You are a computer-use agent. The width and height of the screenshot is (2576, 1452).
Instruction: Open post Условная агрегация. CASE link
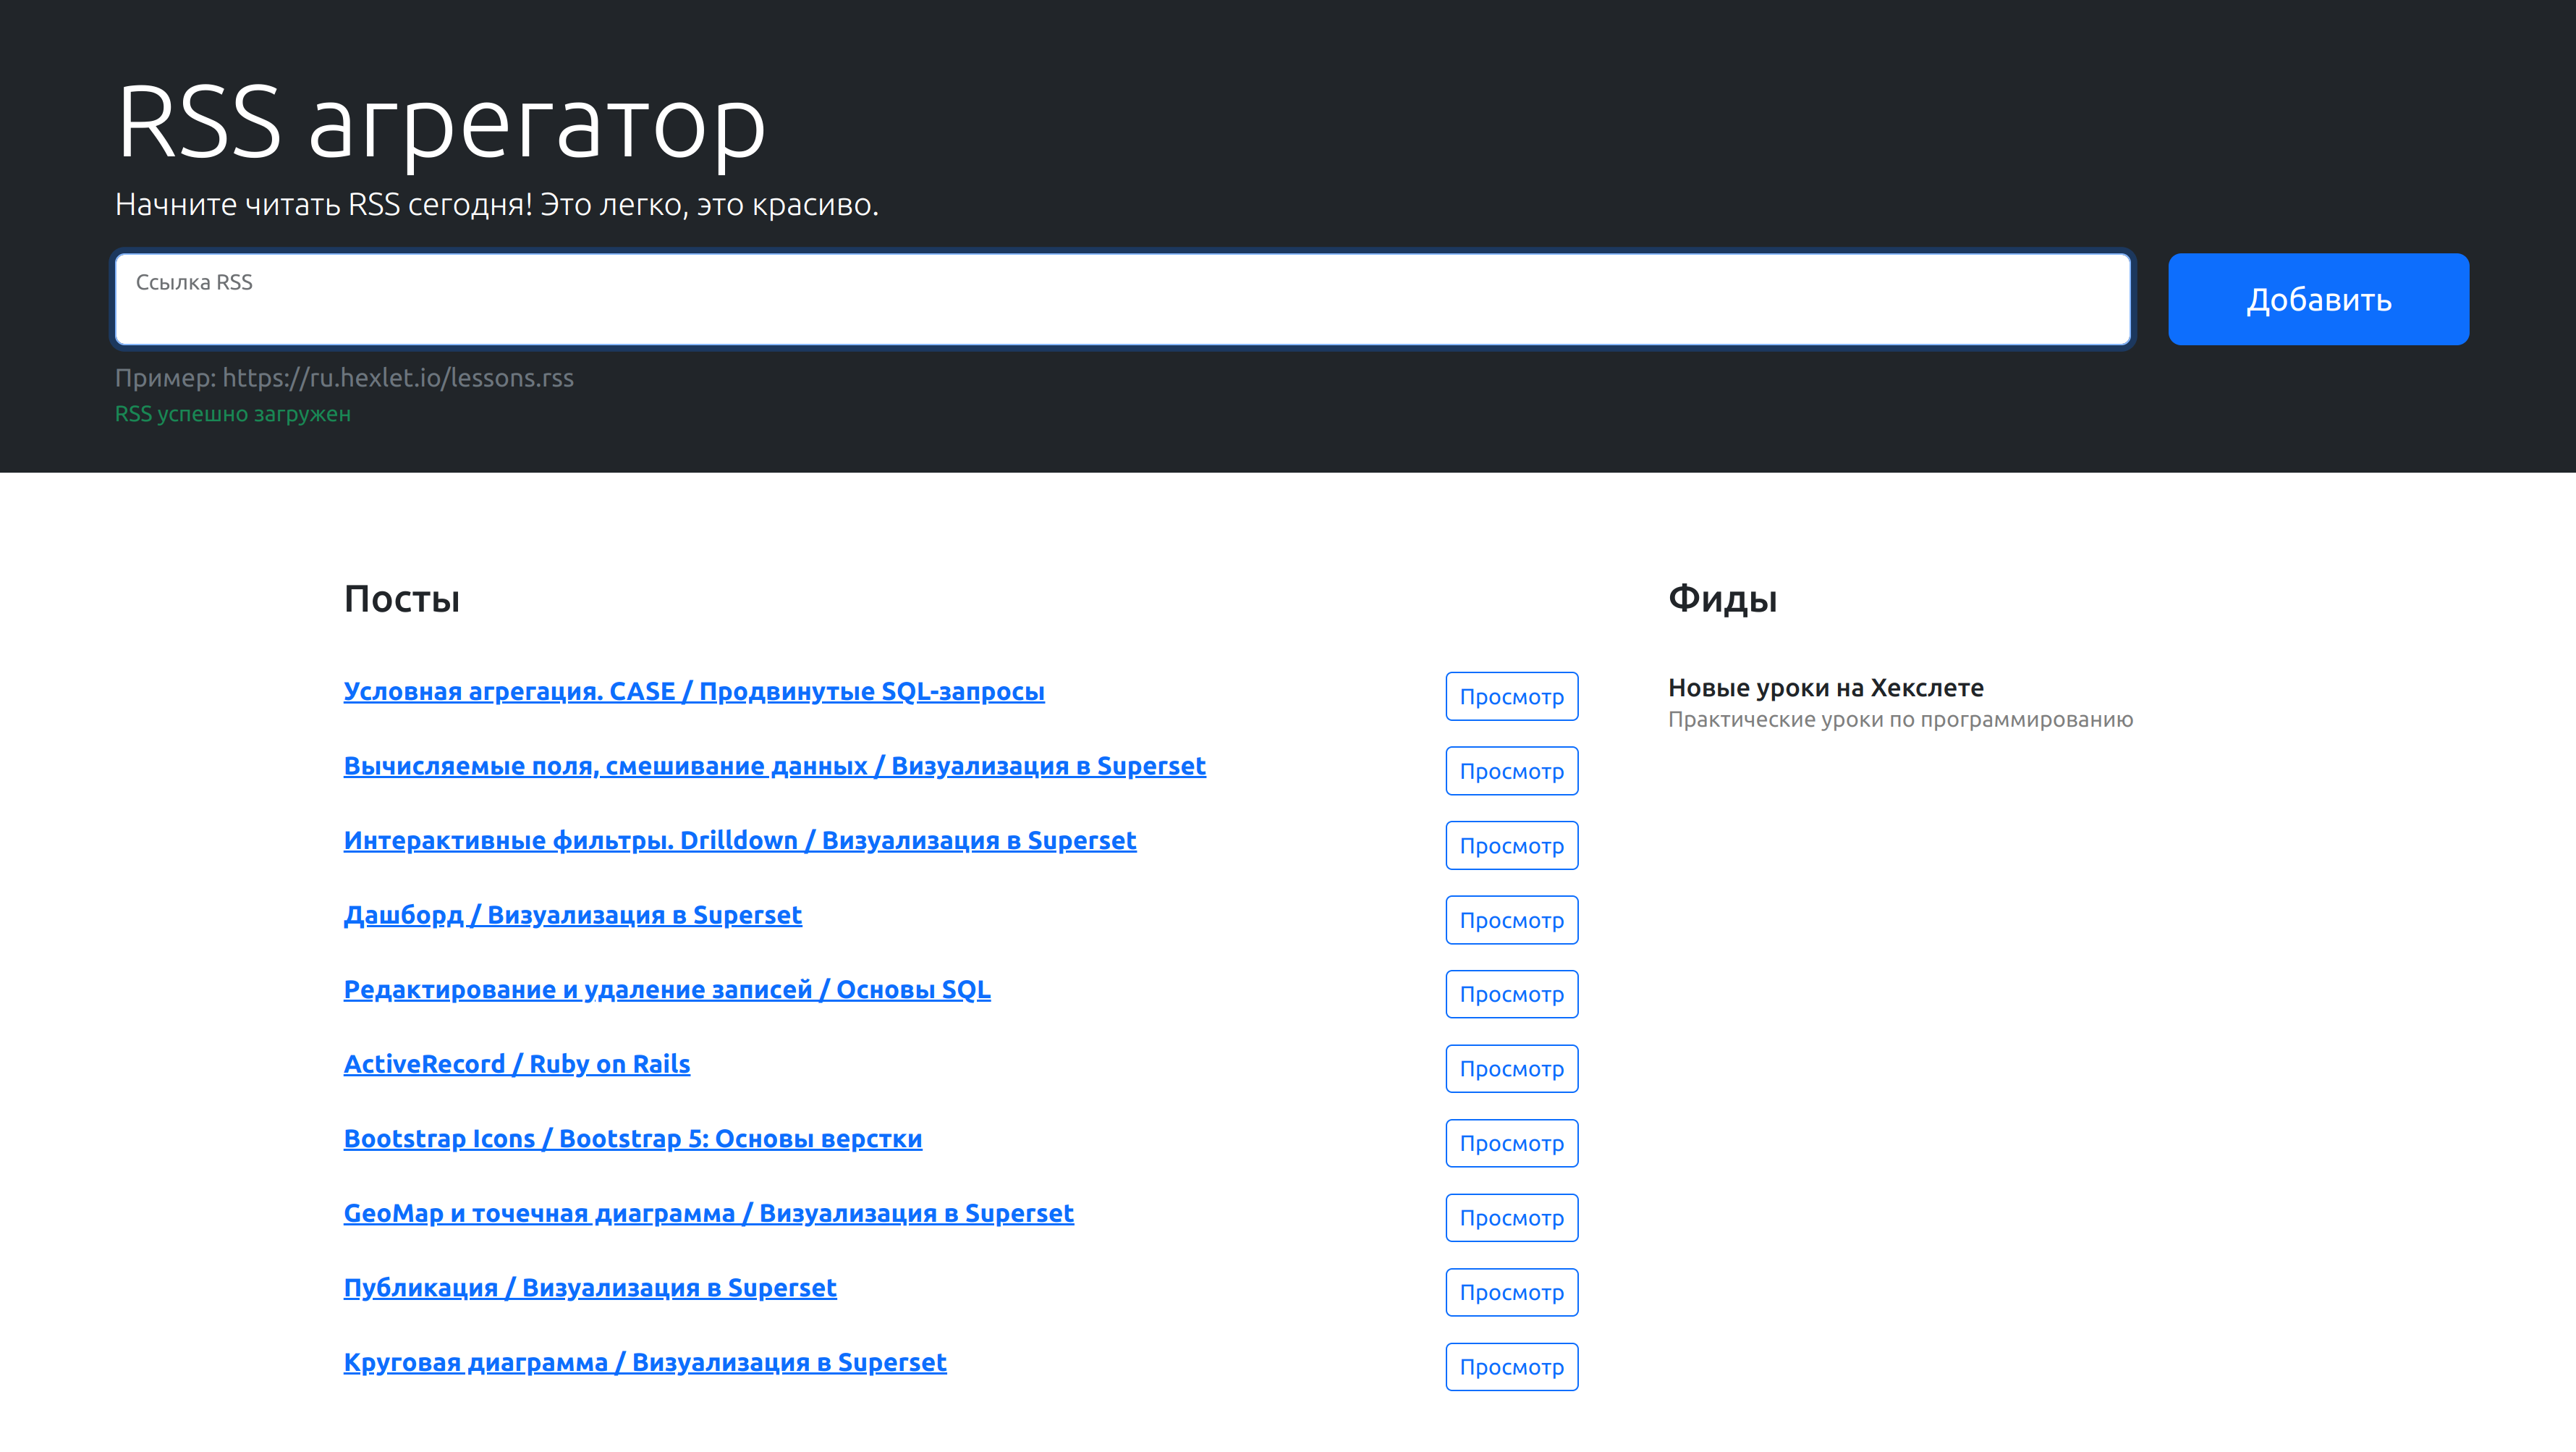coord(693,691)
